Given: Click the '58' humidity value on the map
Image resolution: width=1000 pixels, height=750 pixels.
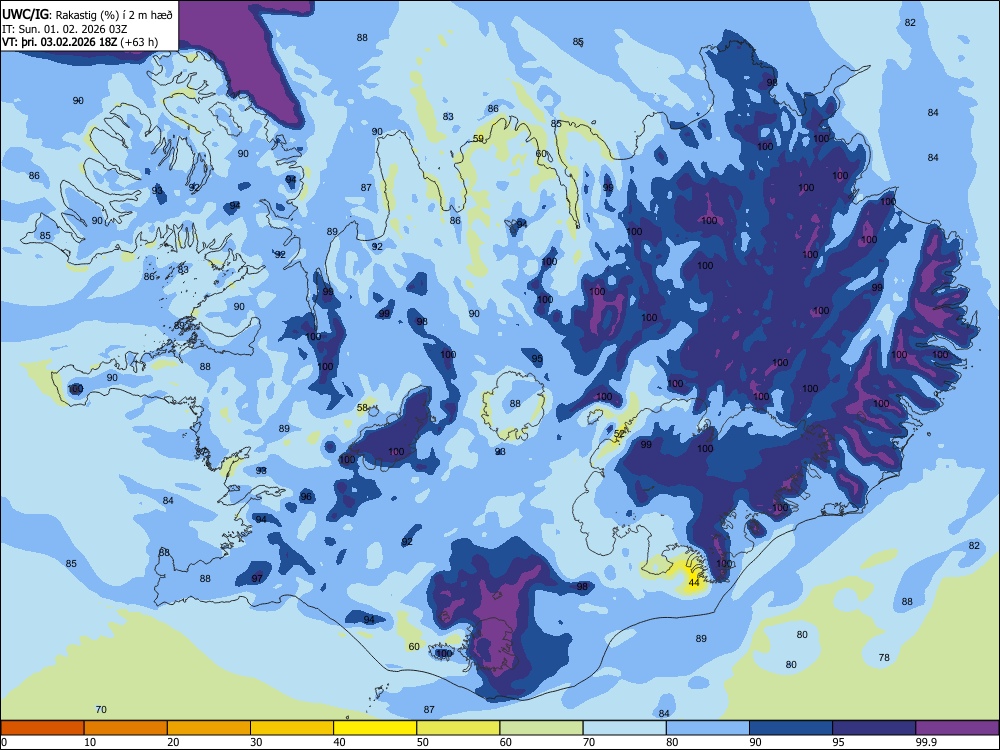Looking at the screenshot, I should coord(362,408).
